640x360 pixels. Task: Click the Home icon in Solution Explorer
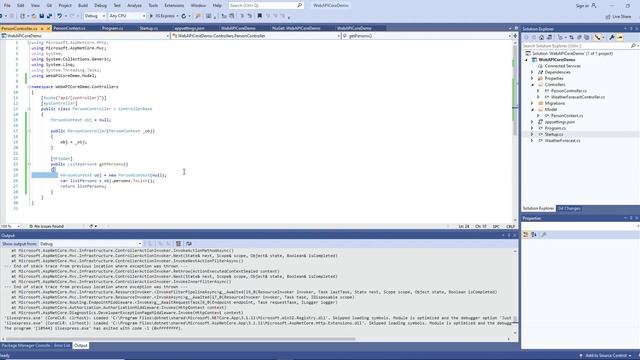pyautogui.click(x=541, y=37)
